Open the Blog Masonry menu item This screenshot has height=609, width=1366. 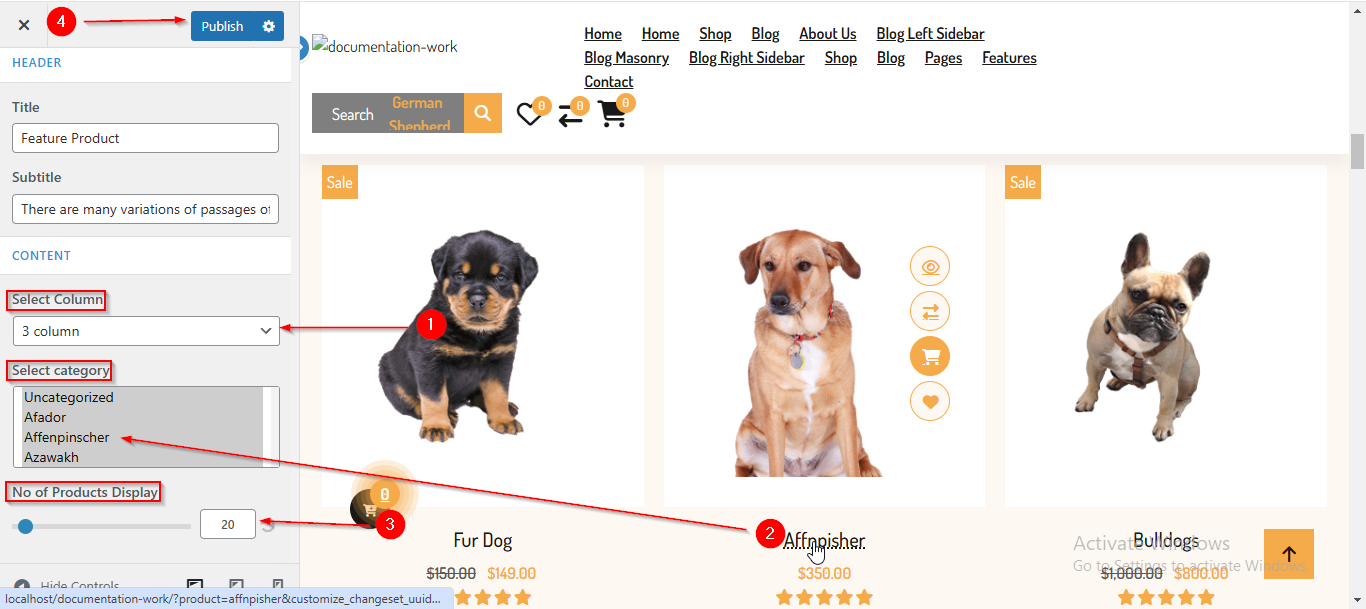(627, 58)
